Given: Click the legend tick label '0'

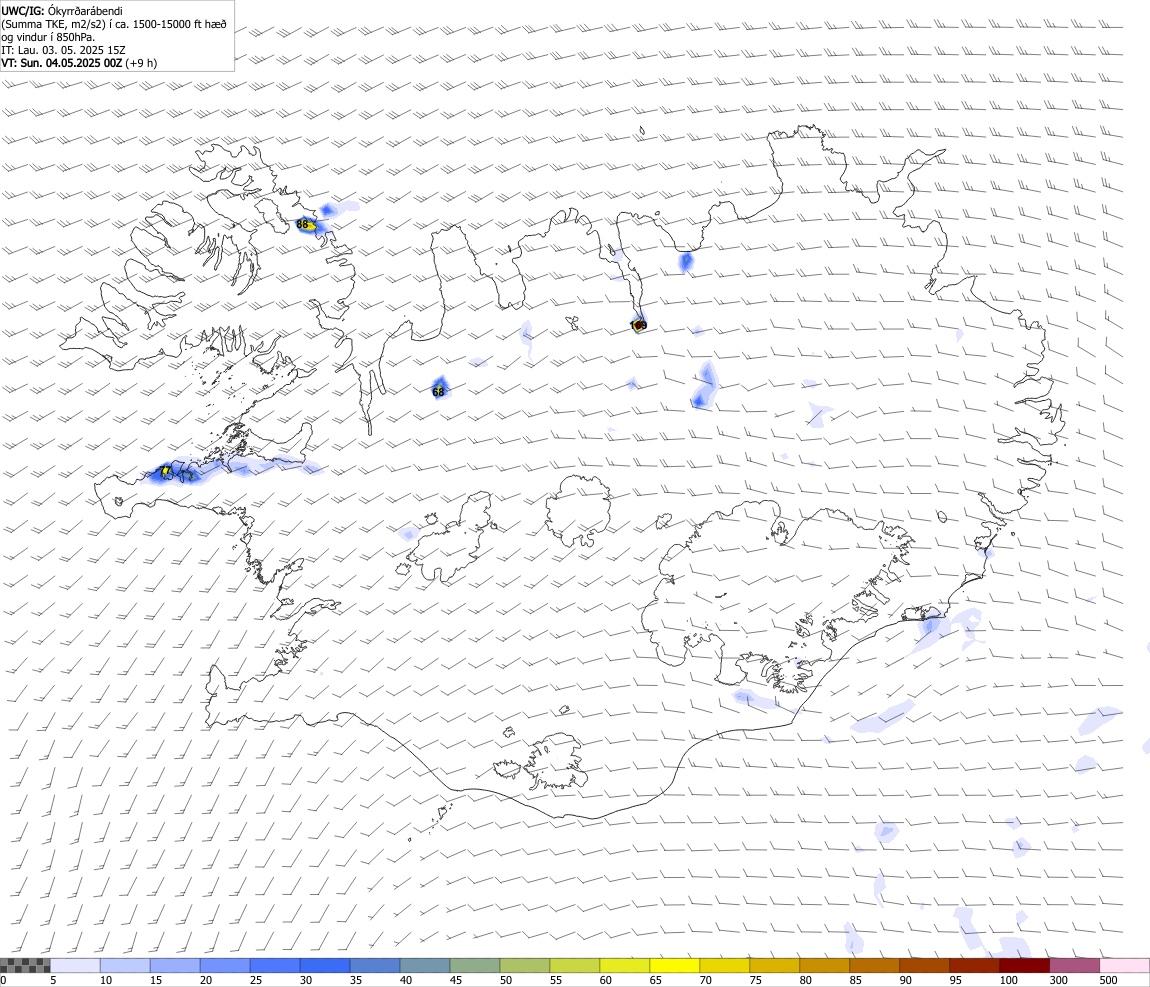Looking at the screenshot, I should (3, 980).
